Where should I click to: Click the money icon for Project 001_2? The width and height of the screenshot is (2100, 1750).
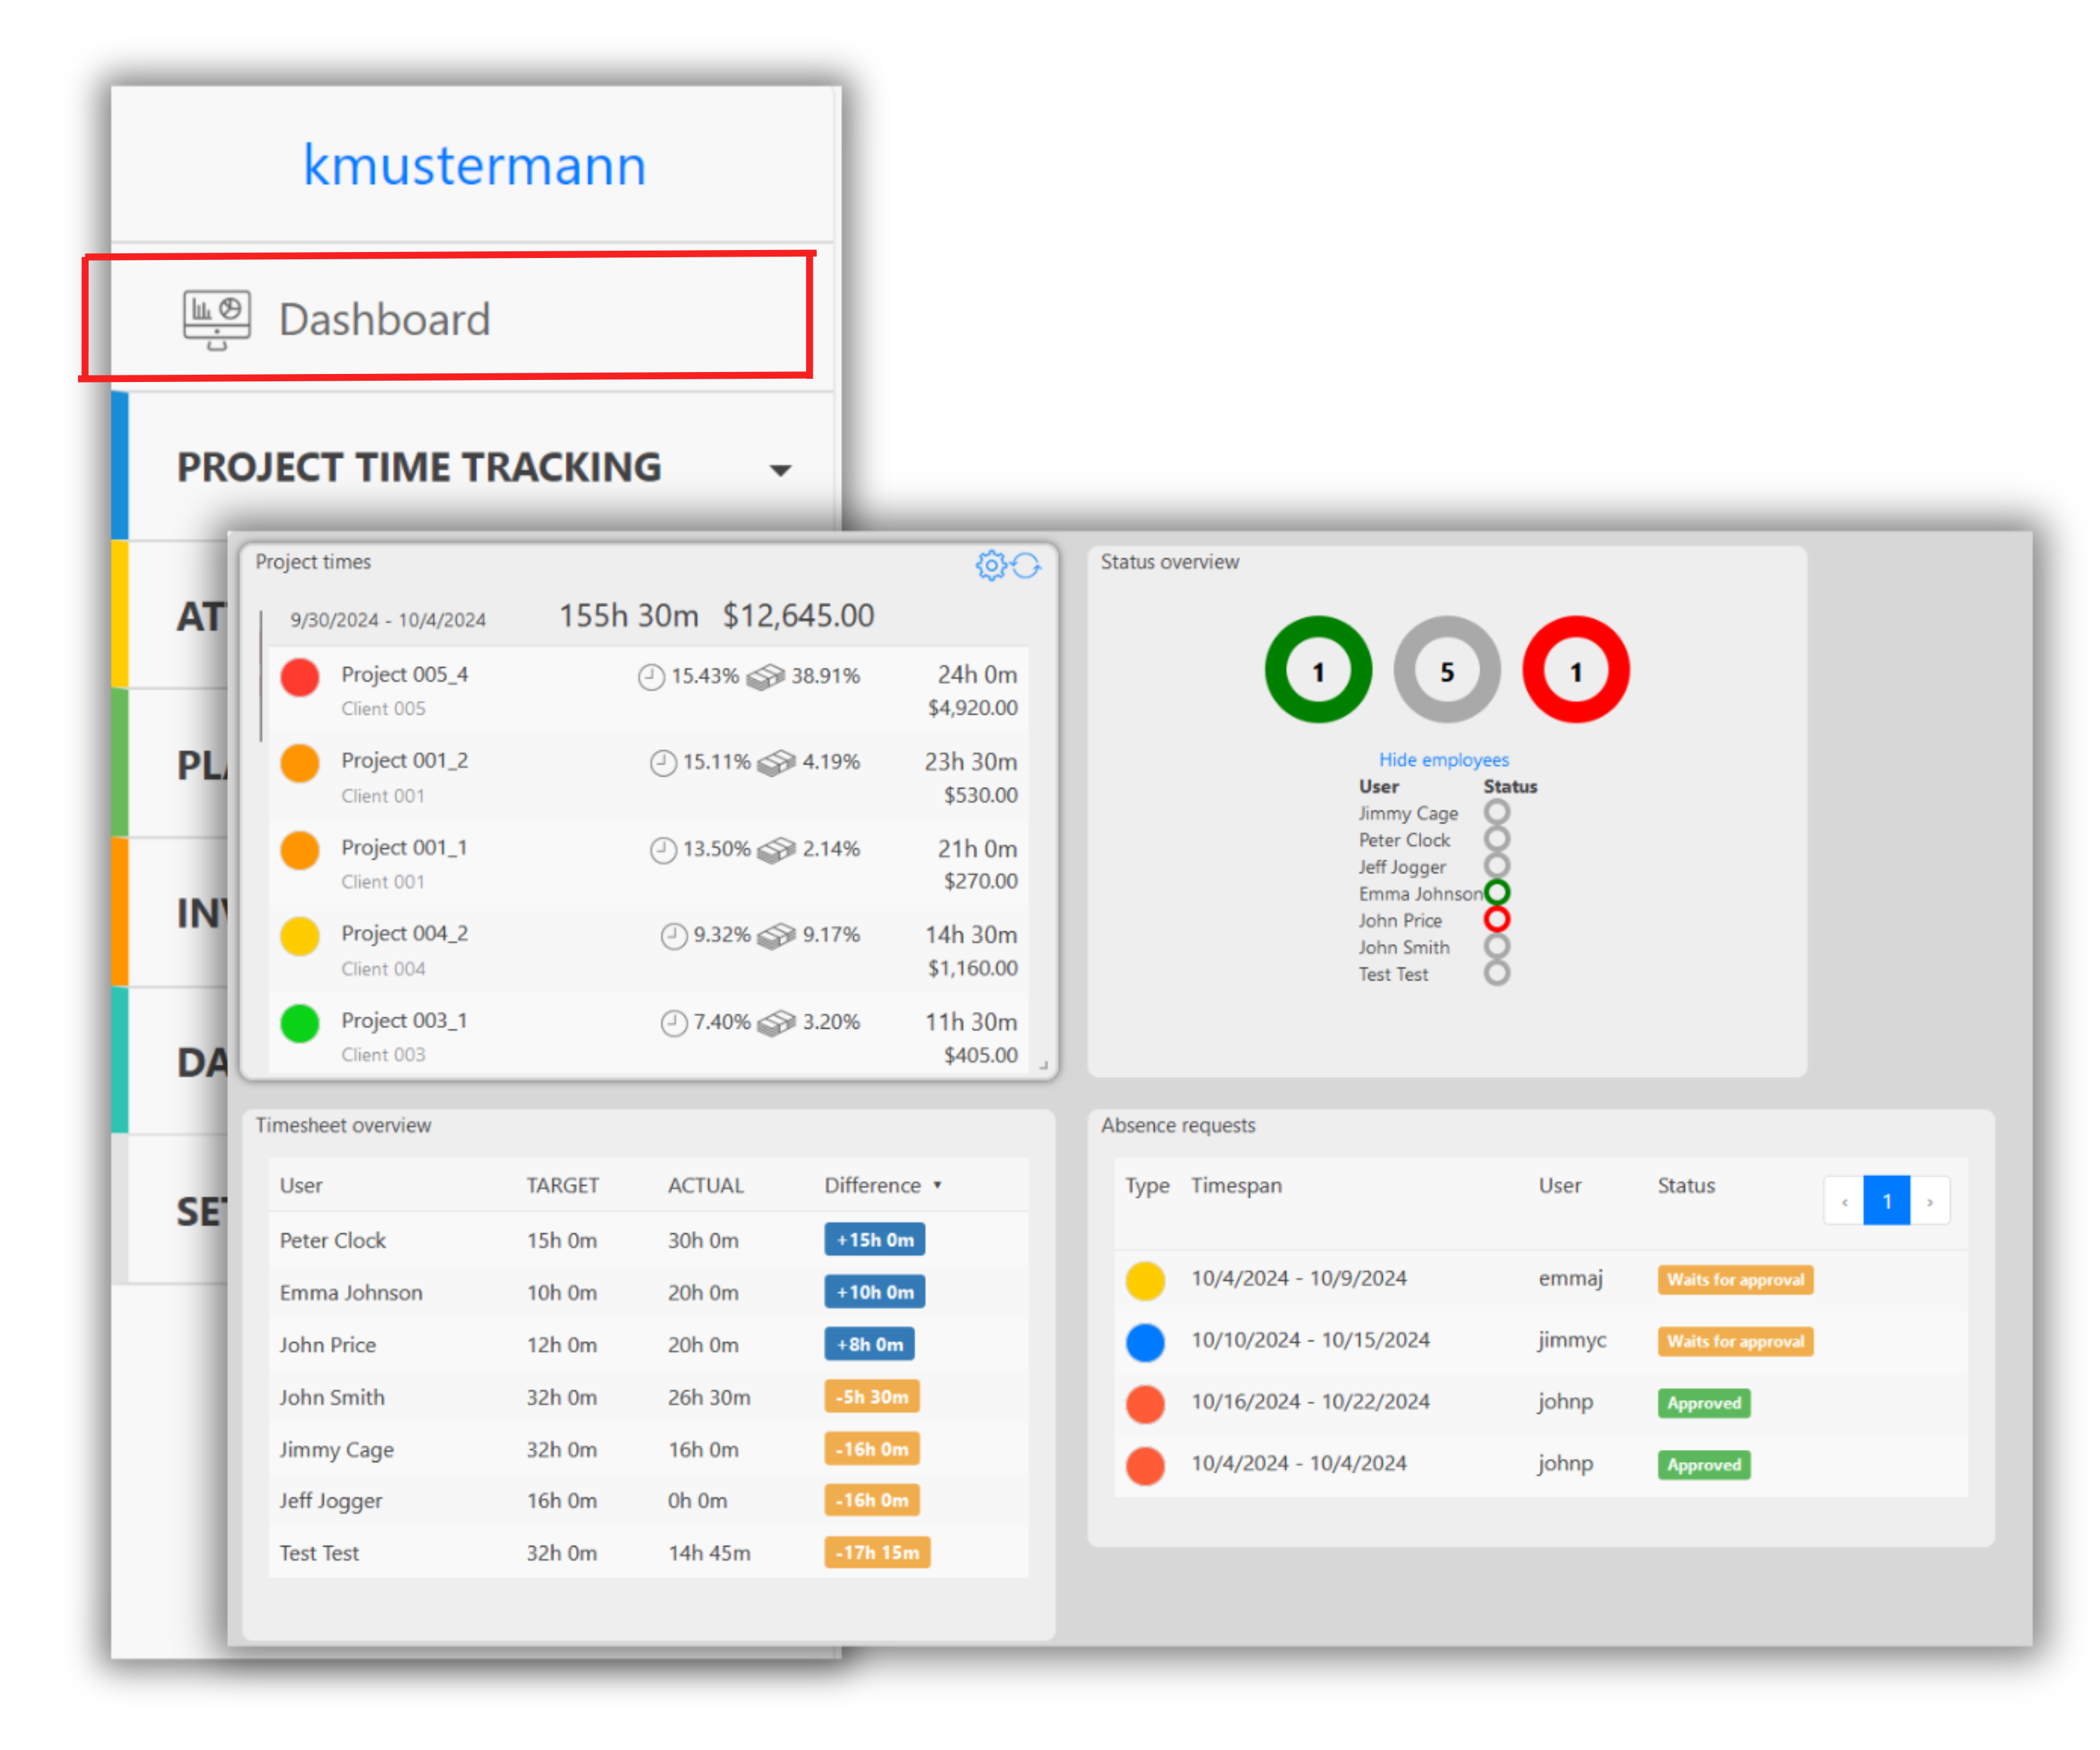(x=776, y=763)
